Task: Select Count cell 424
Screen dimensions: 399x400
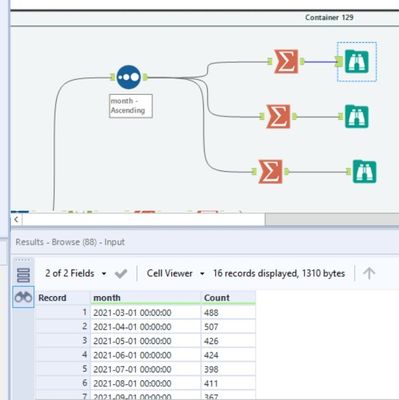Action: (x=228, y=355)
